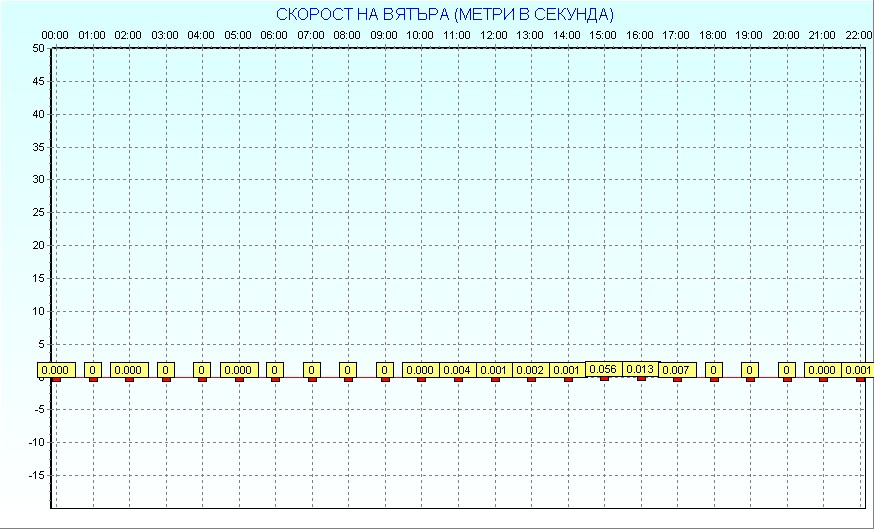Select the 0.013 data label
The width and height of the screenshot is (874, 529).
[640, 369]
